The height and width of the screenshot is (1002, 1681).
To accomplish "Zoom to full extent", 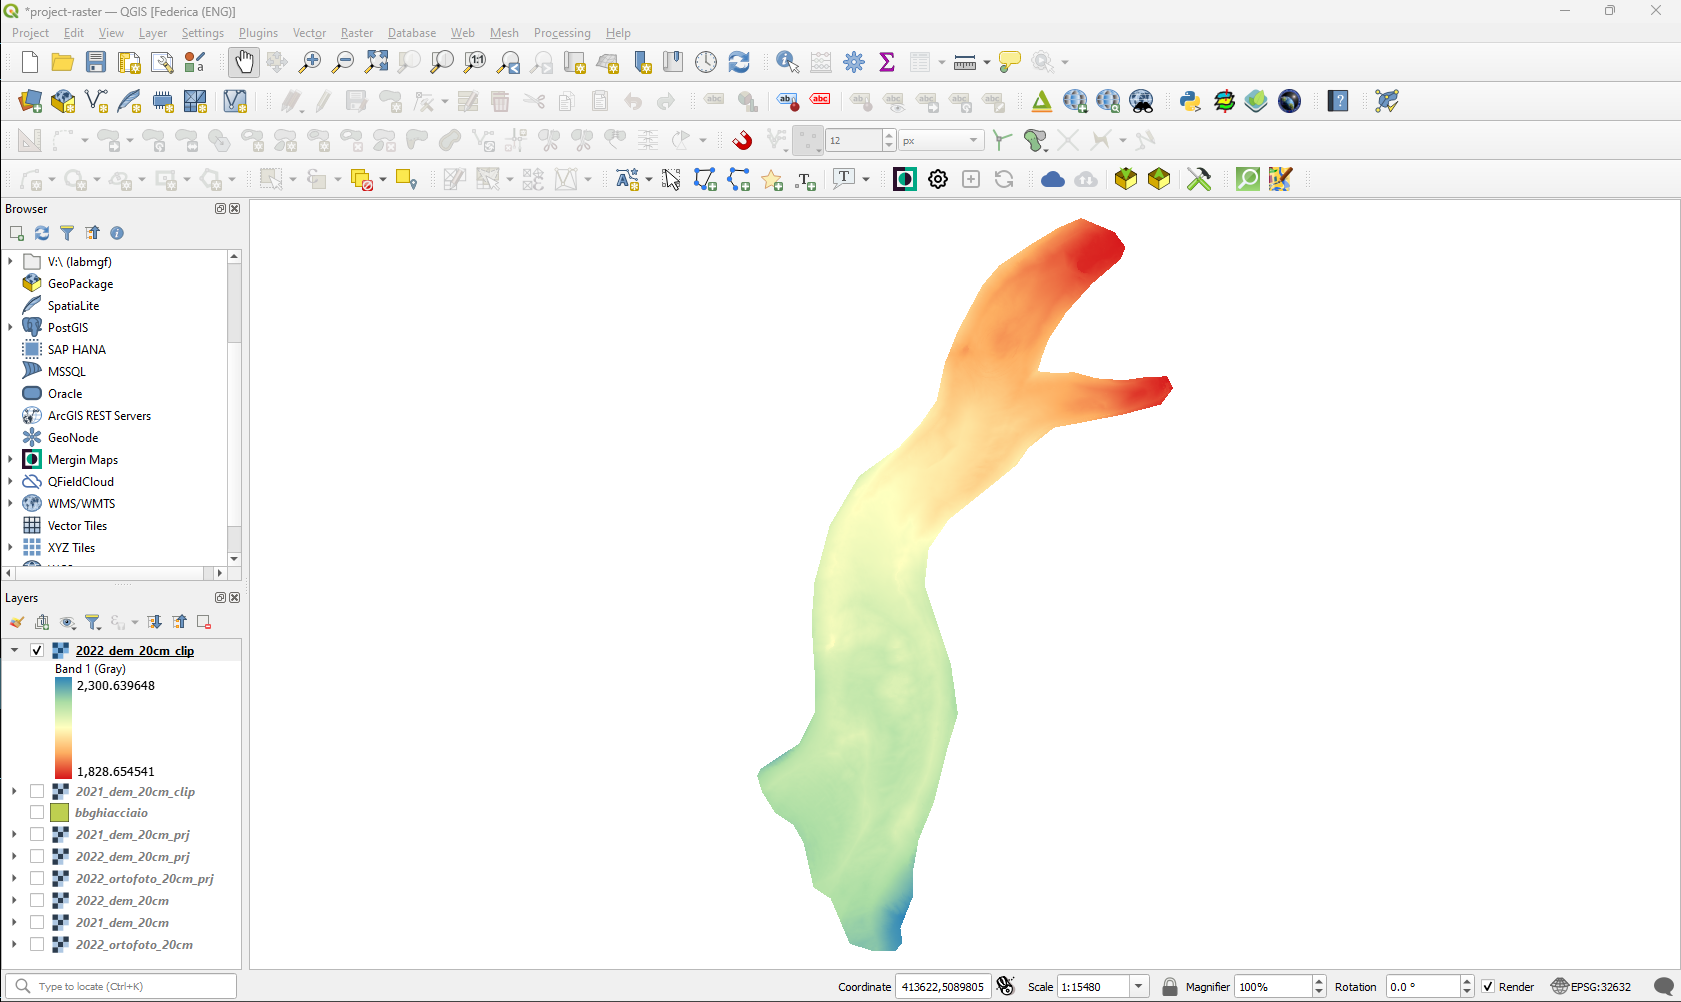I will pos(376,62).
